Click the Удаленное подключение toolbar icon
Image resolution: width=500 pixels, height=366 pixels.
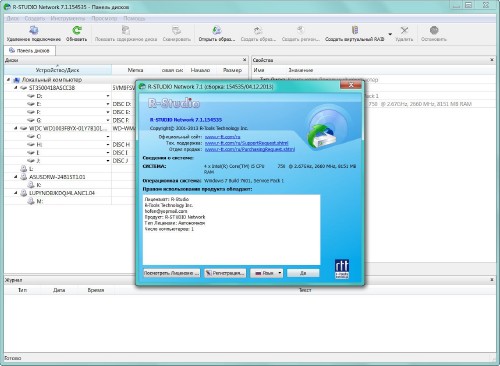coord(33,30)
